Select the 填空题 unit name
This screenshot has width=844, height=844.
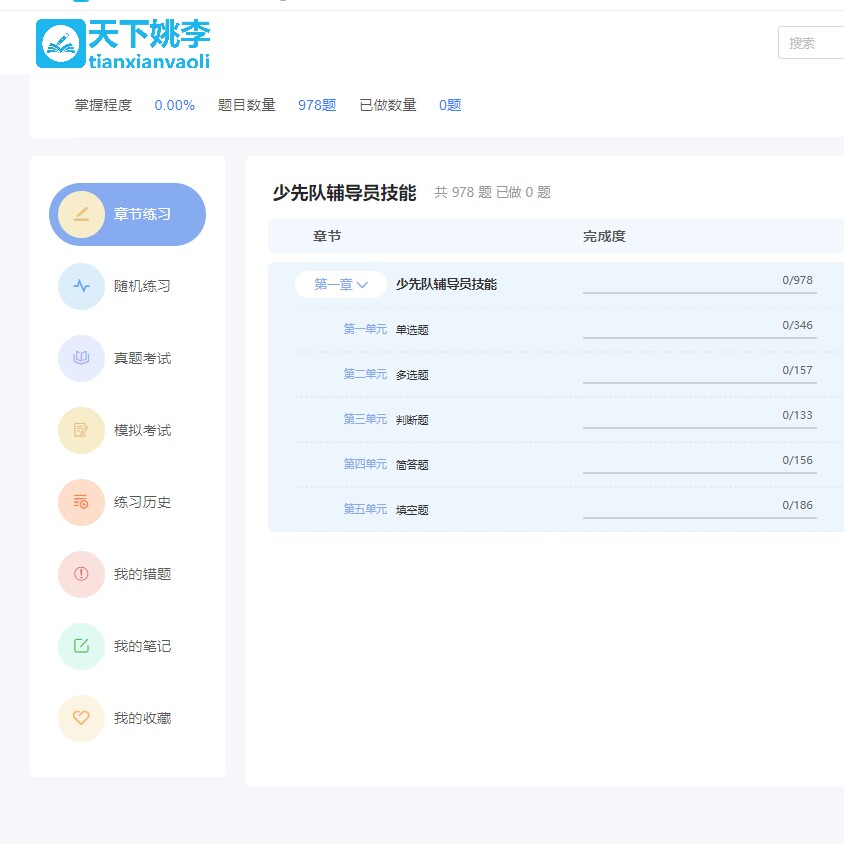pyautogui.click(x=412, y=510)
